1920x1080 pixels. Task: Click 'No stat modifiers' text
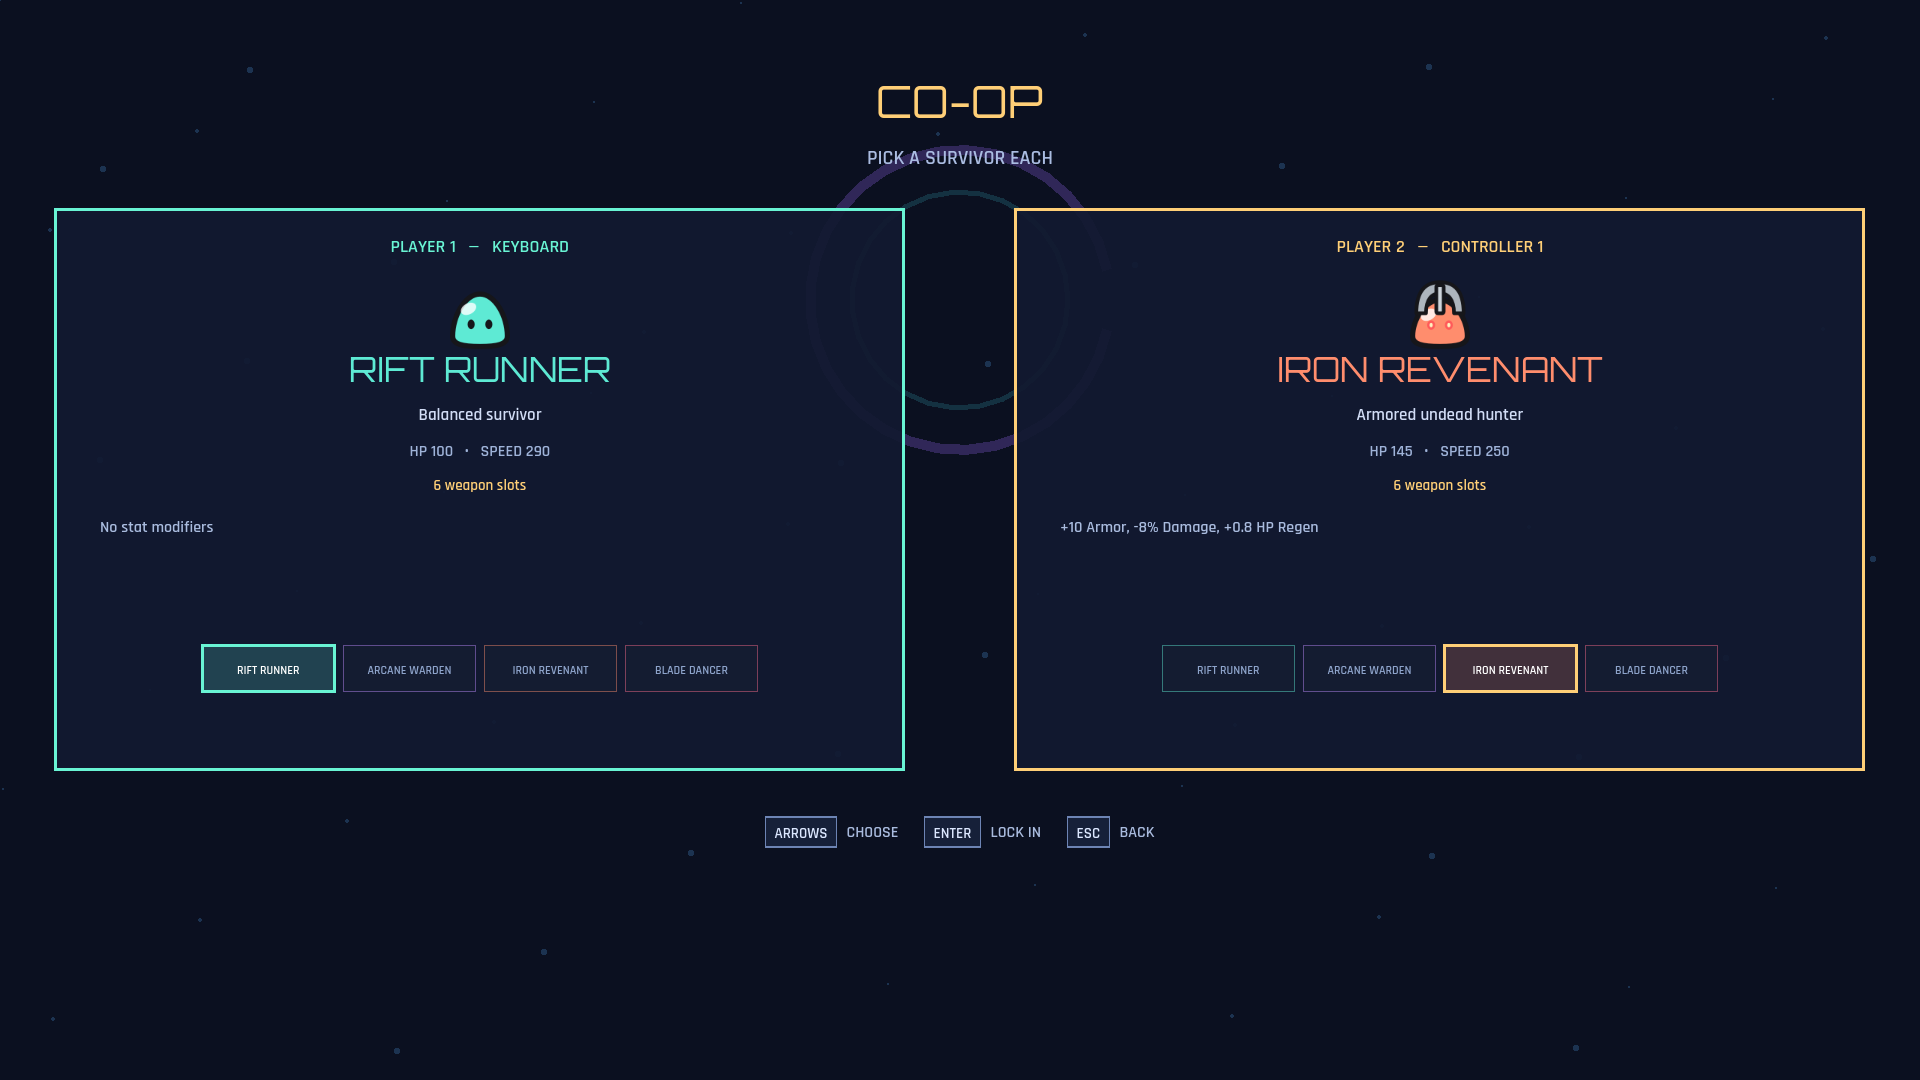[157, 527]
